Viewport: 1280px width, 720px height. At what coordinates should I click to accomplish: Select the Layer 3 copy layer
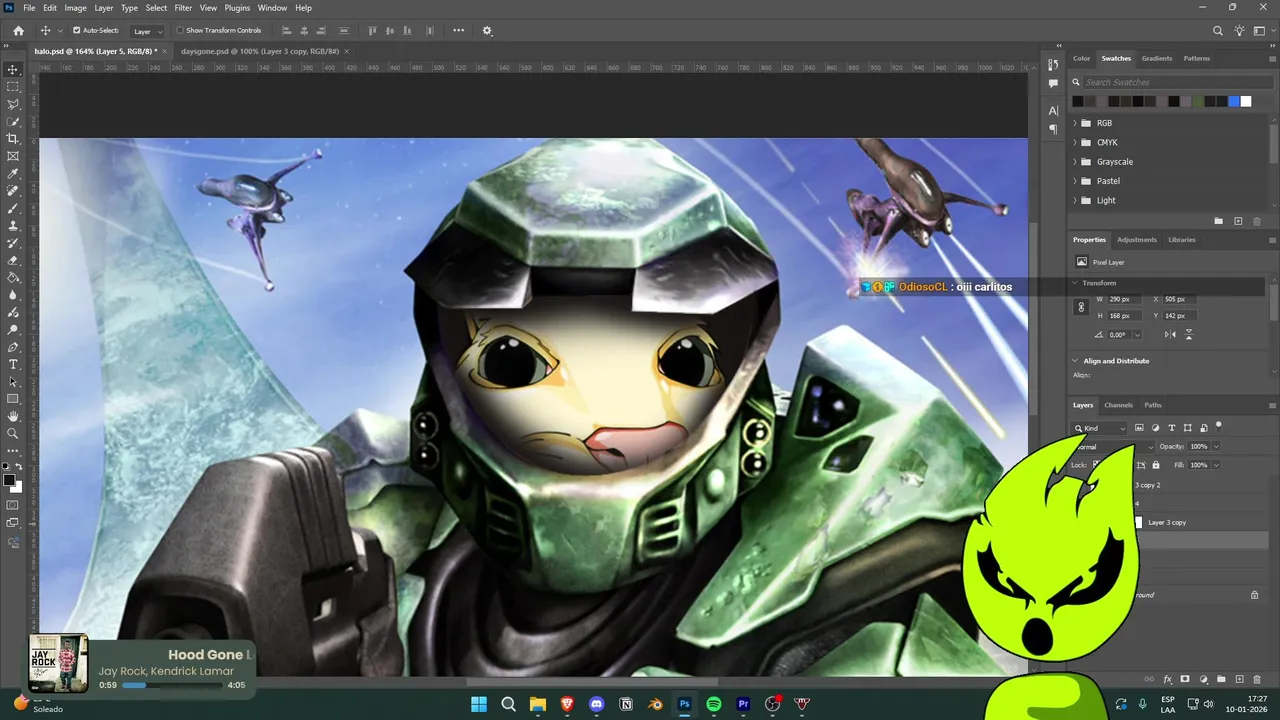coord(1167,522)
